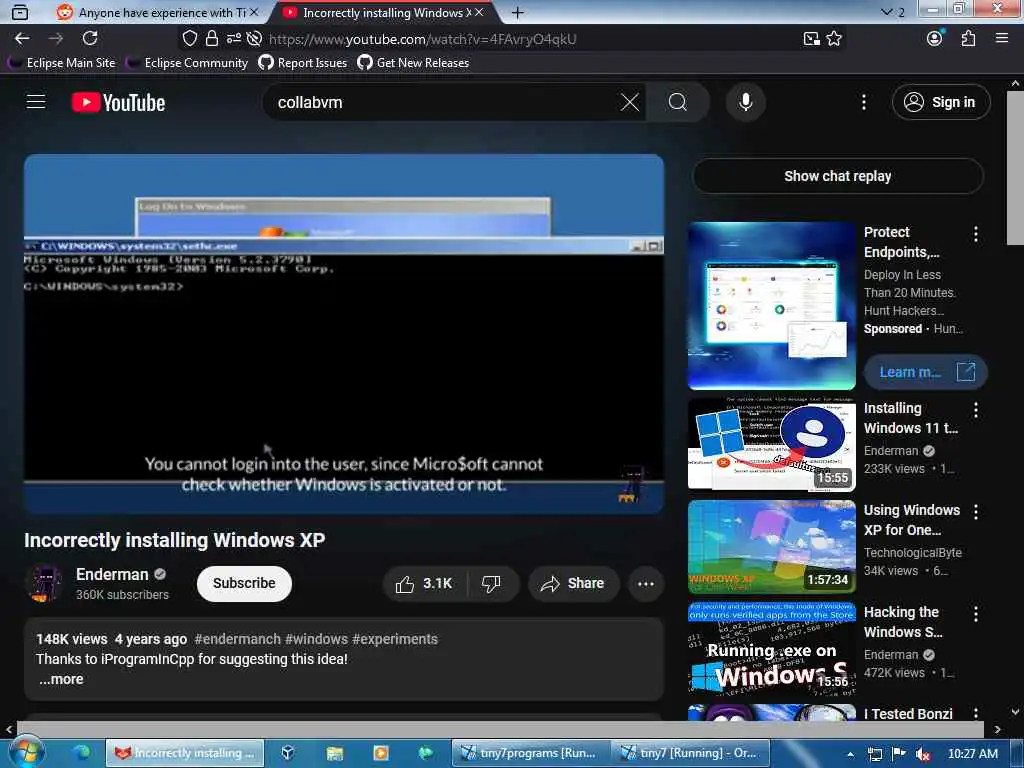Open Get New Releases bookmark
This screenshot has height=768, width=1024.
coord(413,63)
